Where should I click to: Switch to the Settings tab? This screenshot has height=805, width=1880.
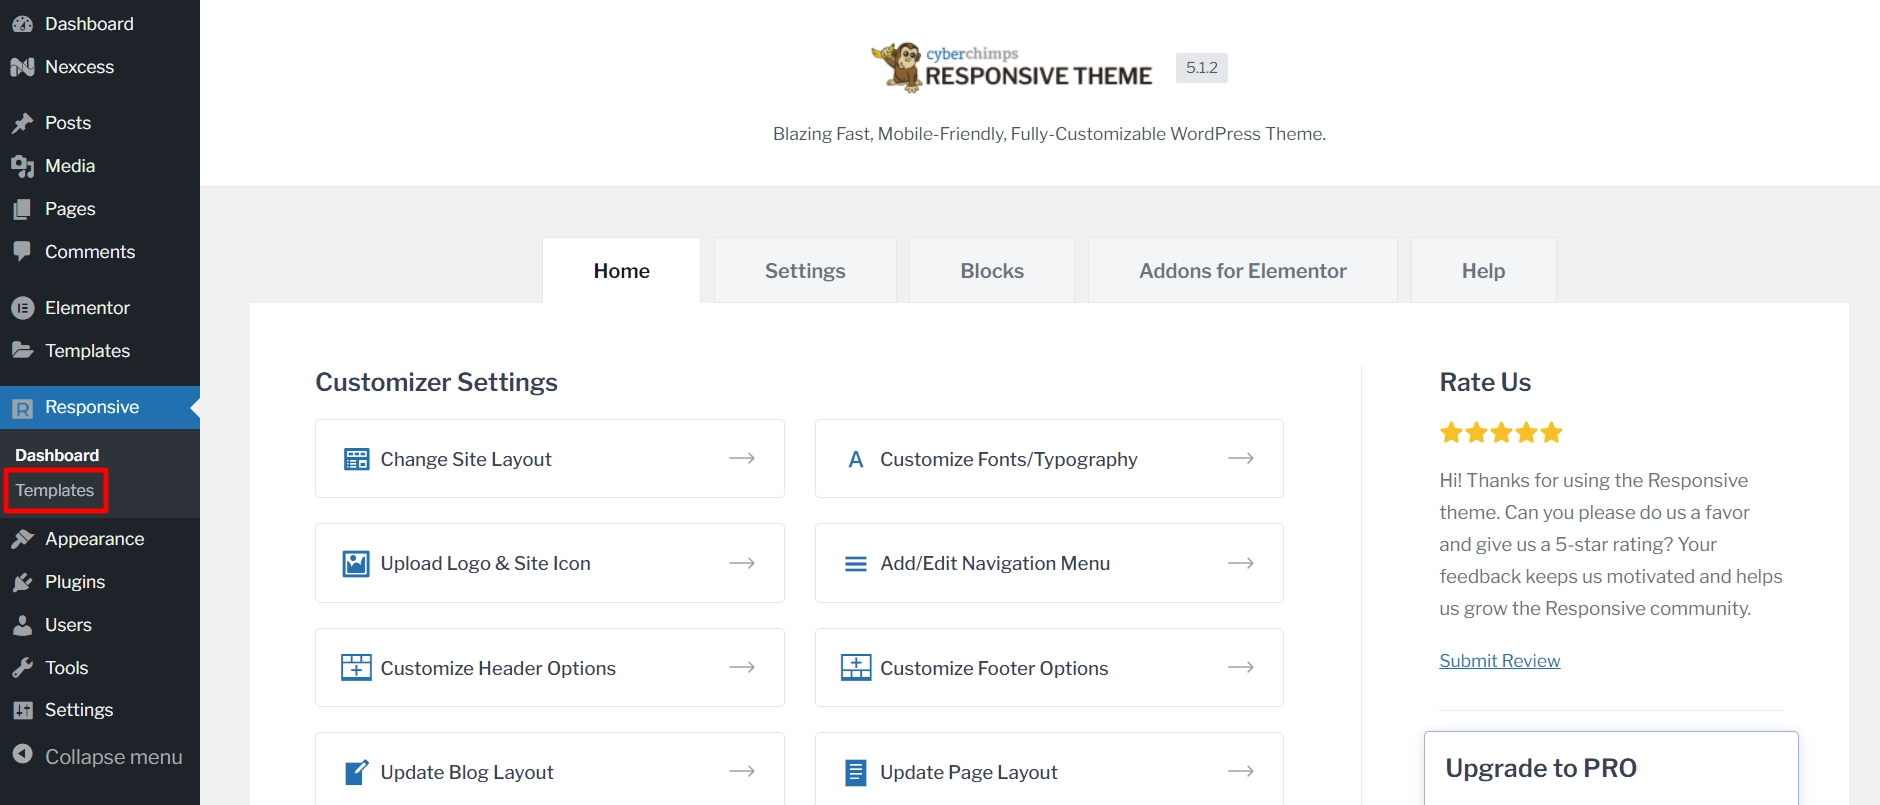(x=805, y=270)
